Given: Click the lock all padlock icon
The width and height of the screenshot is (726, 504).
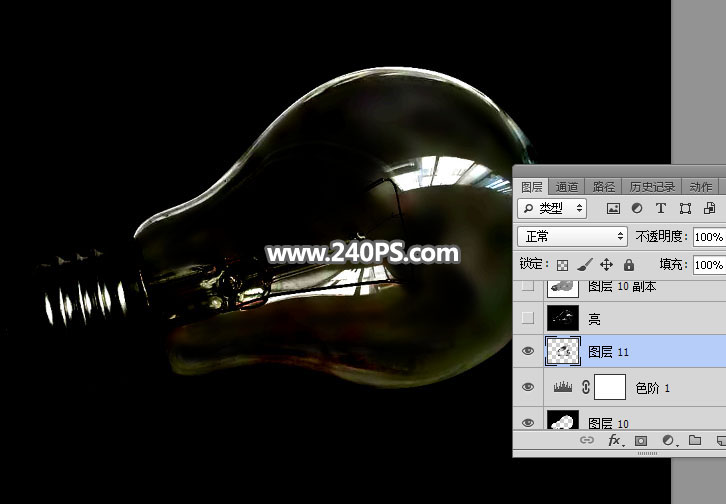Looking at the screenshot, I should tap(628, 265).
